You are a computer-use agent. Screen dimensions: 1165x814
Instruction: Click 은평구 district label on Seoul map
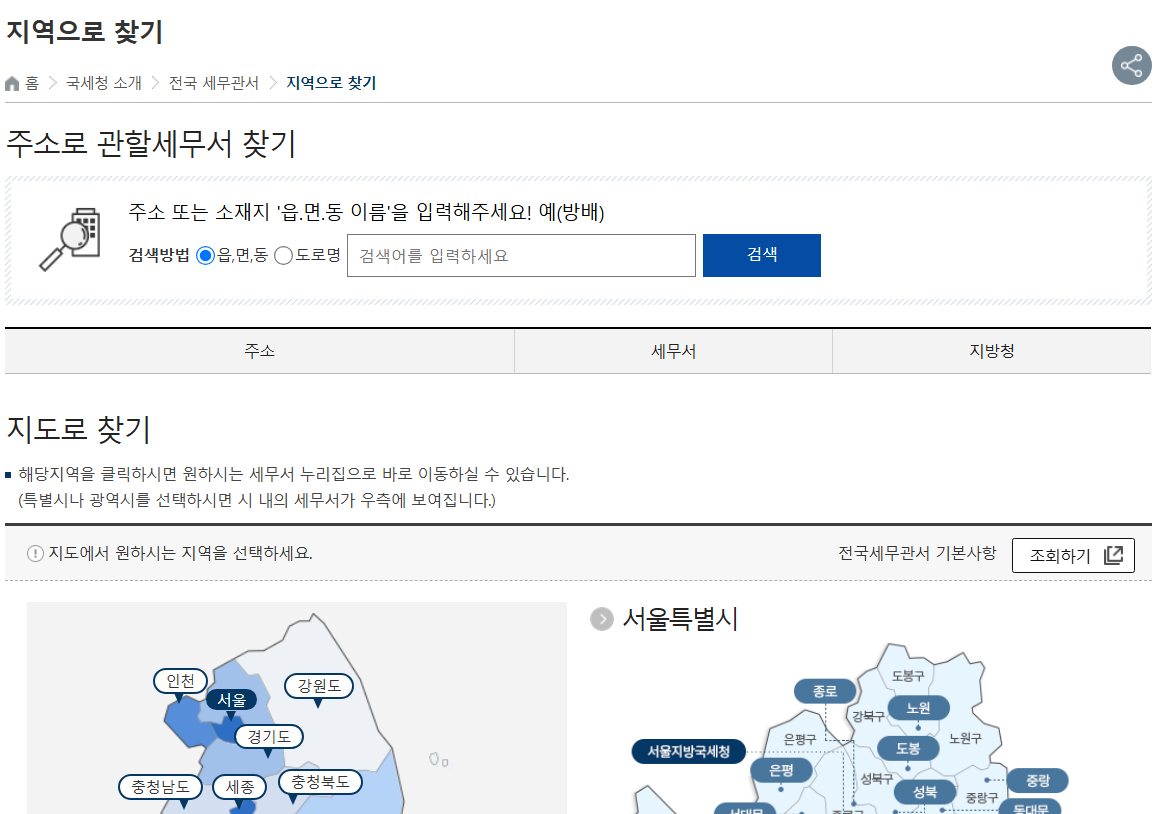(x=799, y=739)
